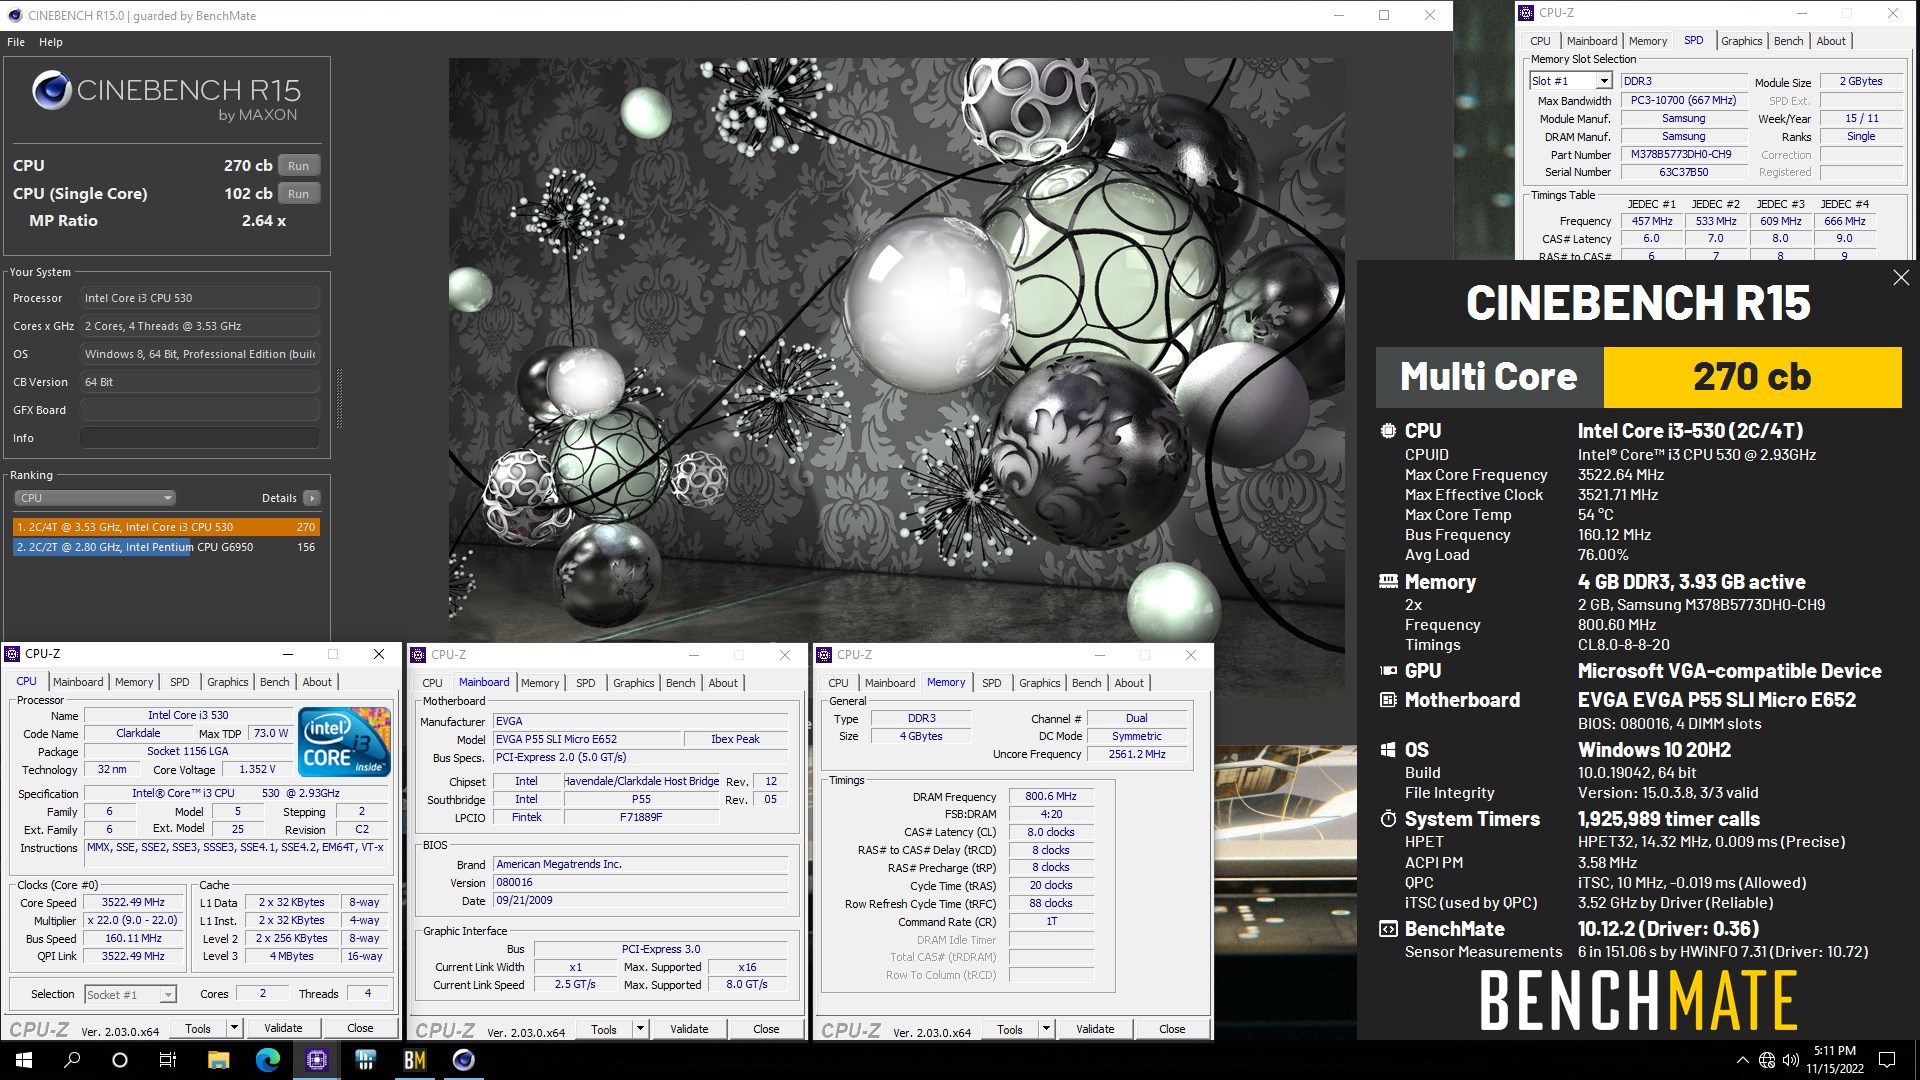Open Slot #1 memory slot dropdown

1571,81
